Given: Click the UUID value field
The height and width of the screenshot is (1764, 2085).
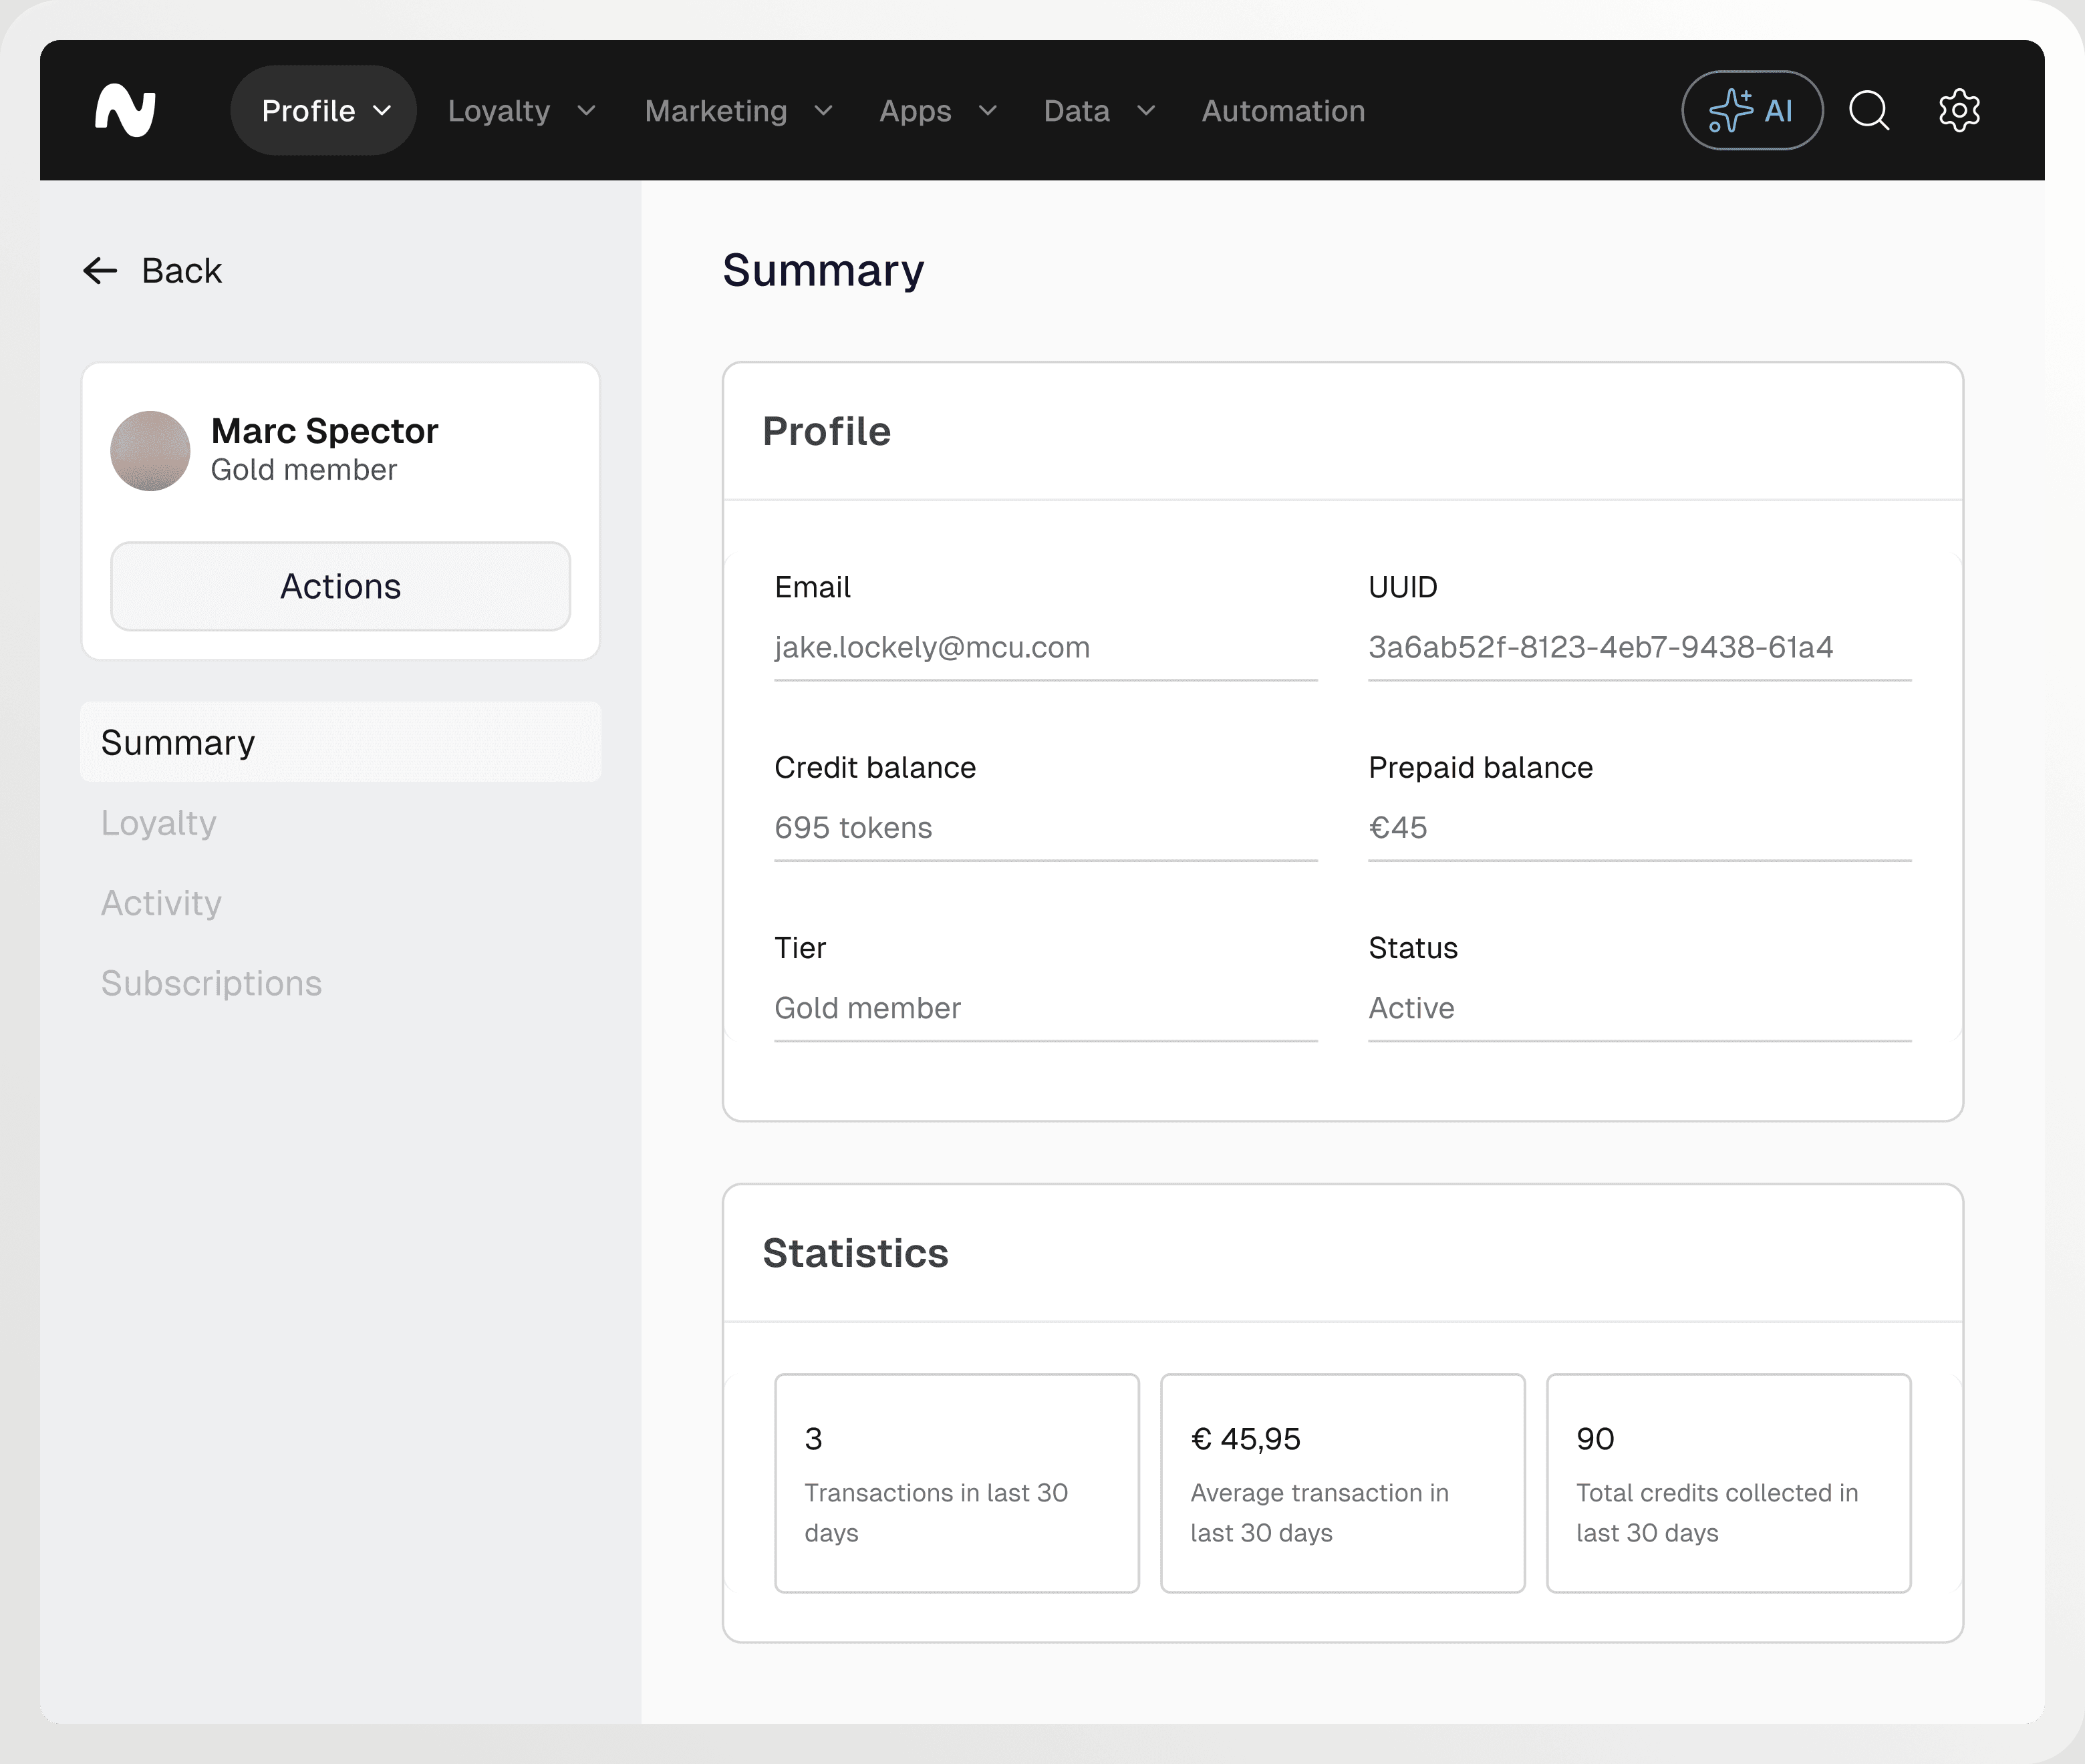Looking at the screenshot, I should tap(1638, 647).
